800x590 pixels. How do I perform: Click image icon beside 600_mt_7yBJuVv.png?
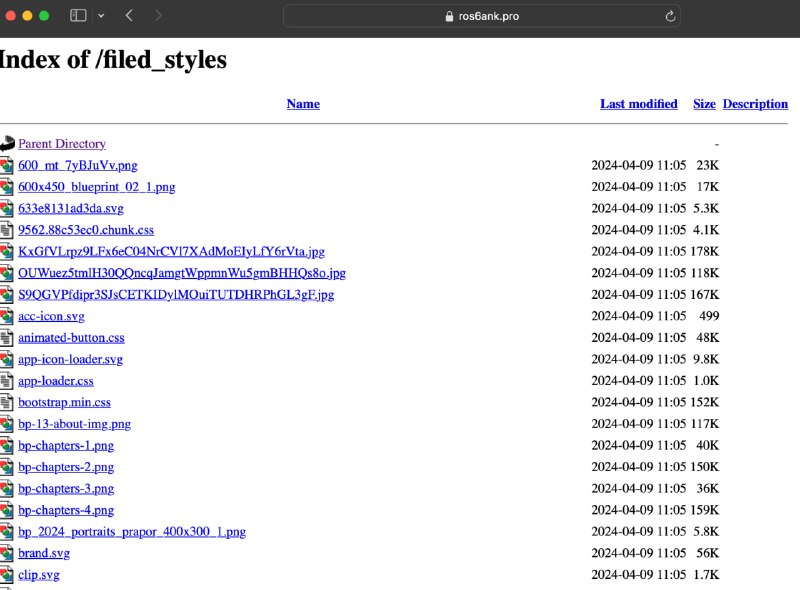6,165
